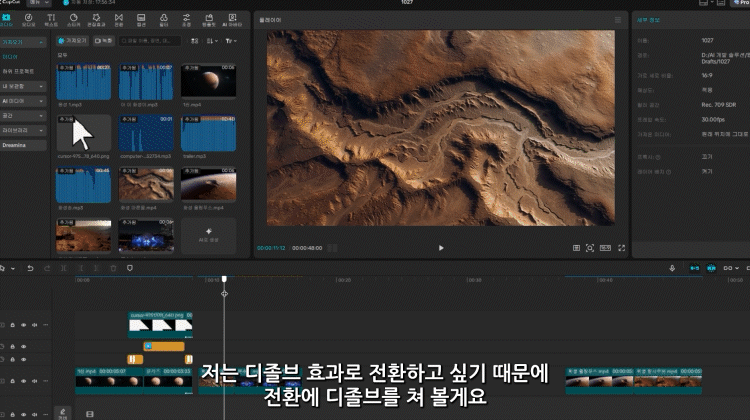Image resolution: width=750 pixels, height=420 pixels.
Task: Expand the My library (내 보관함) section
Action: [23, 87]
